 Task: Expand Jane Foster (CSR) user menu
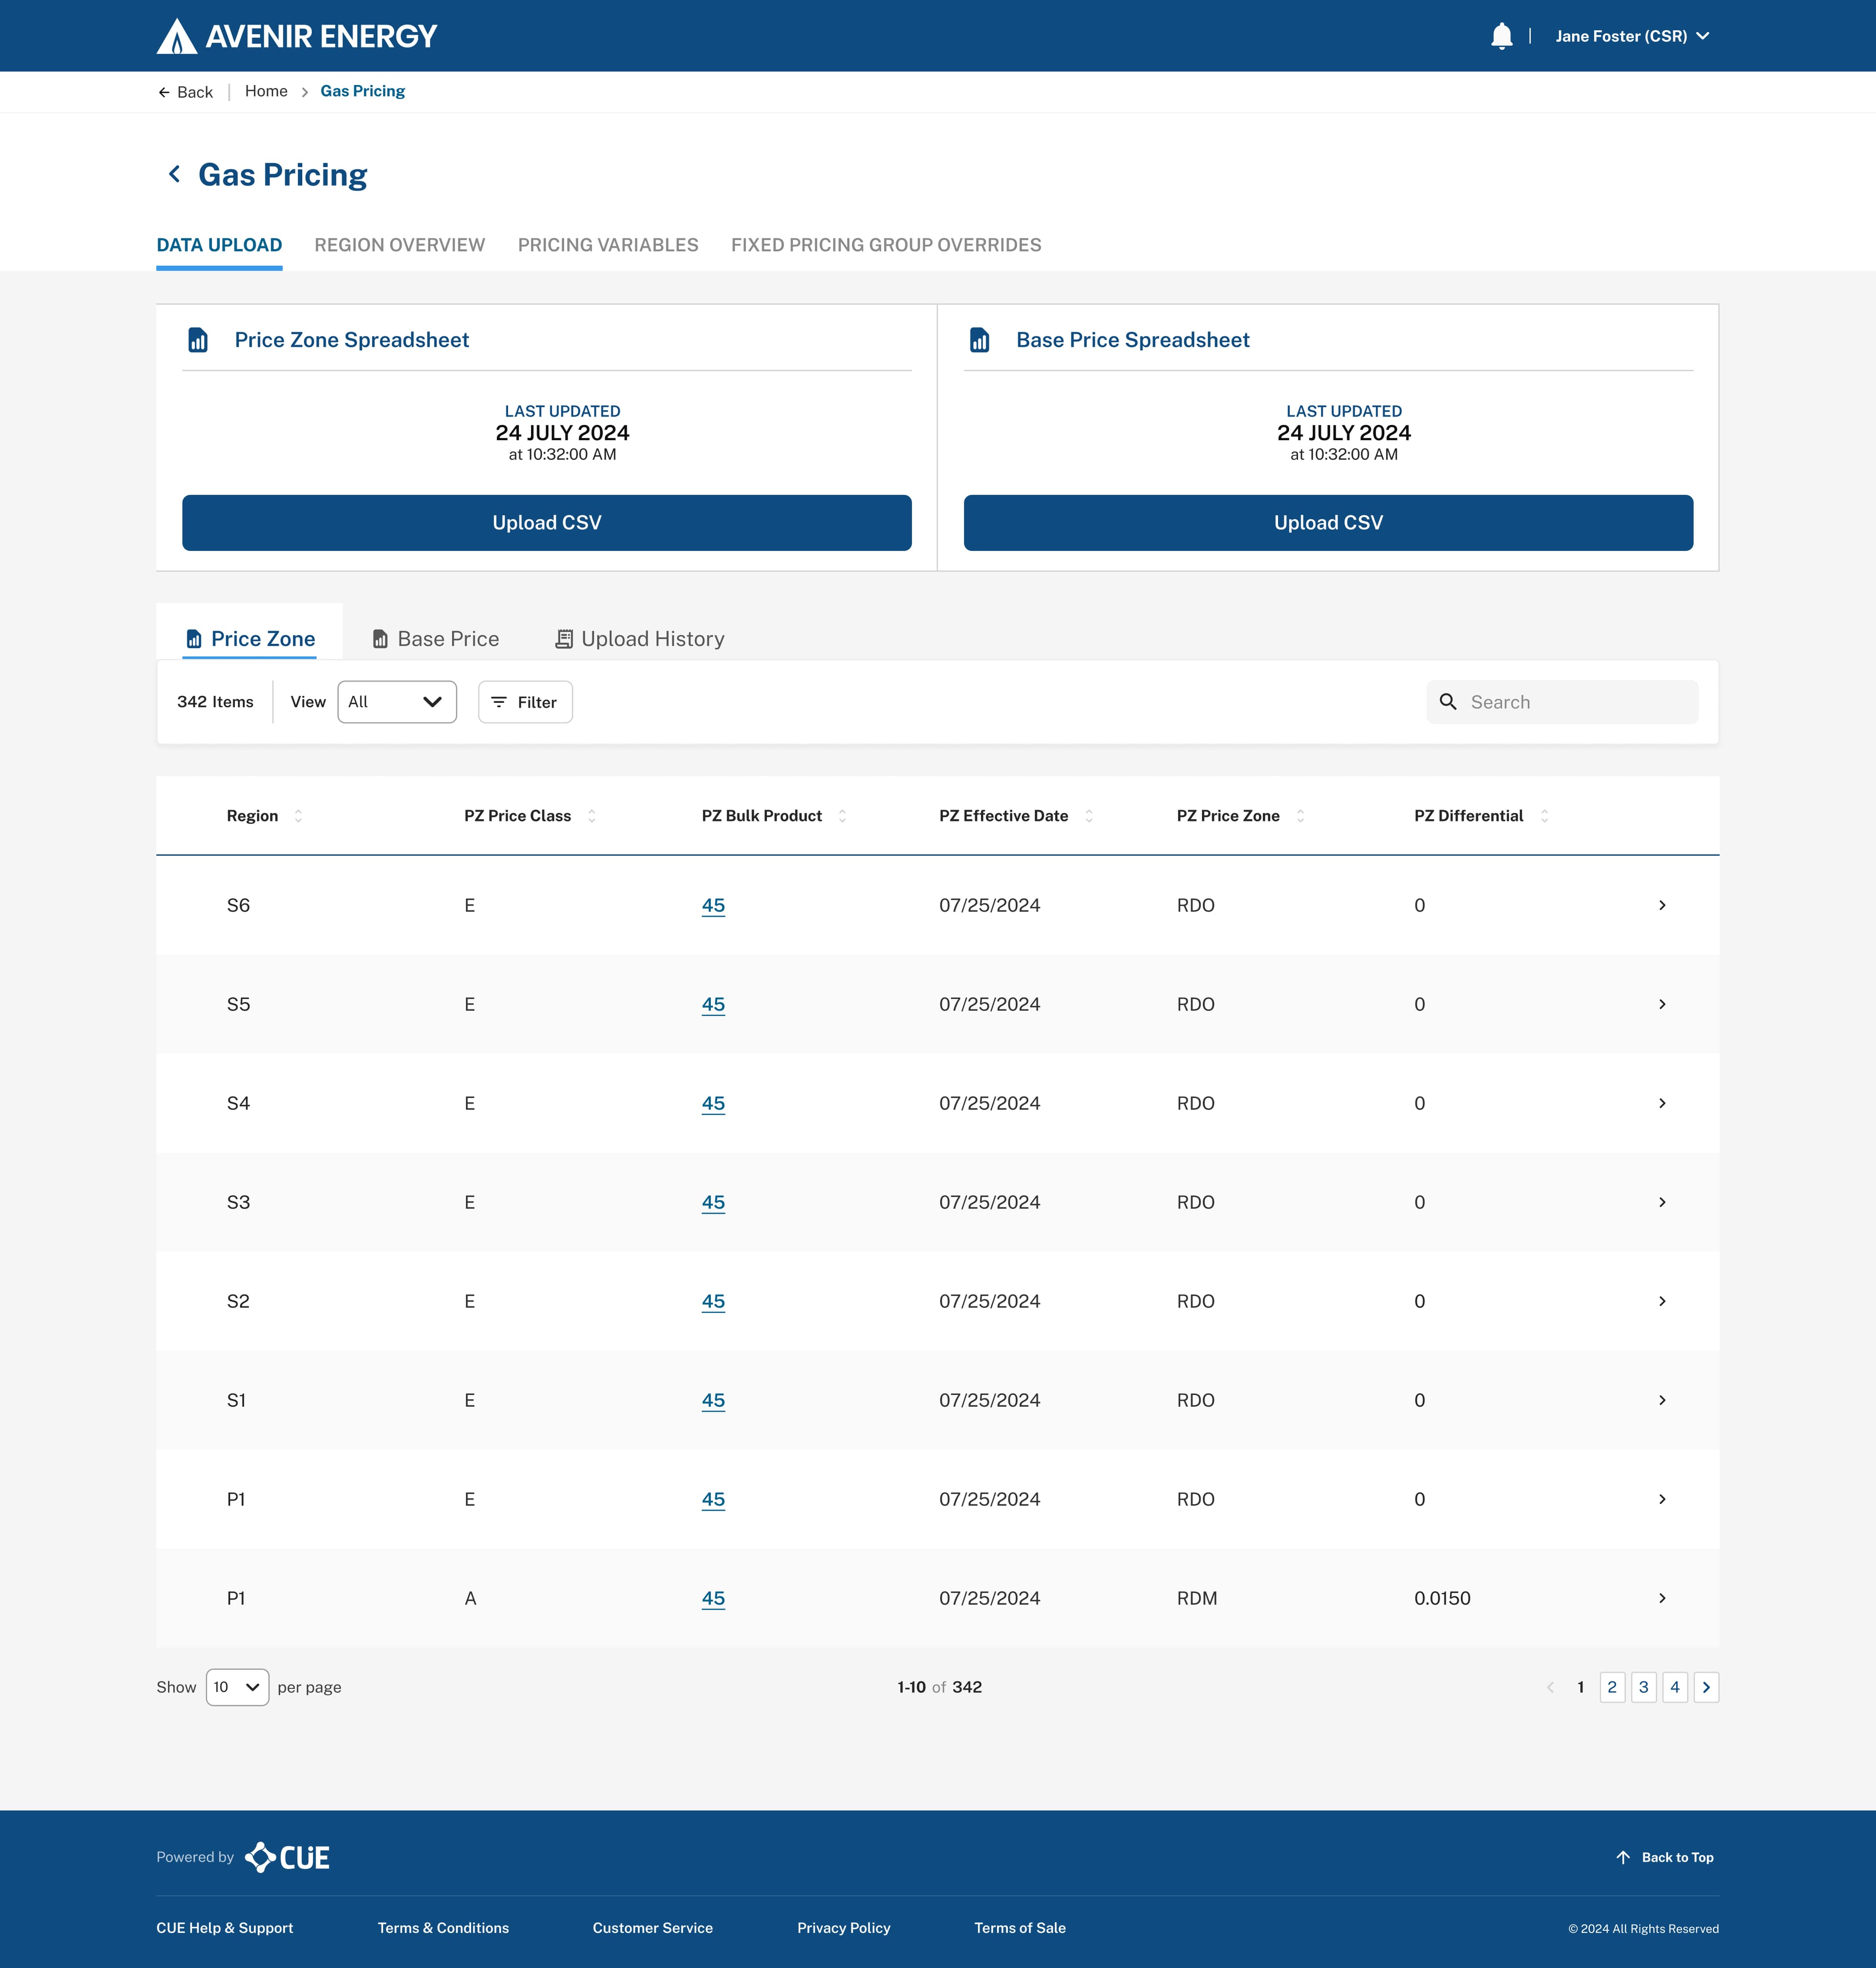[x=1632, y=36]
